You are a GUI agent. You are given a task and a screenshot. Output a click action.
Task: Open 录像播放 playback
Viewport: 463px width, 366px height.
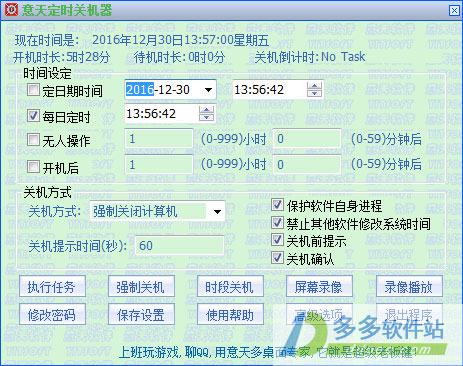[409, 287]
